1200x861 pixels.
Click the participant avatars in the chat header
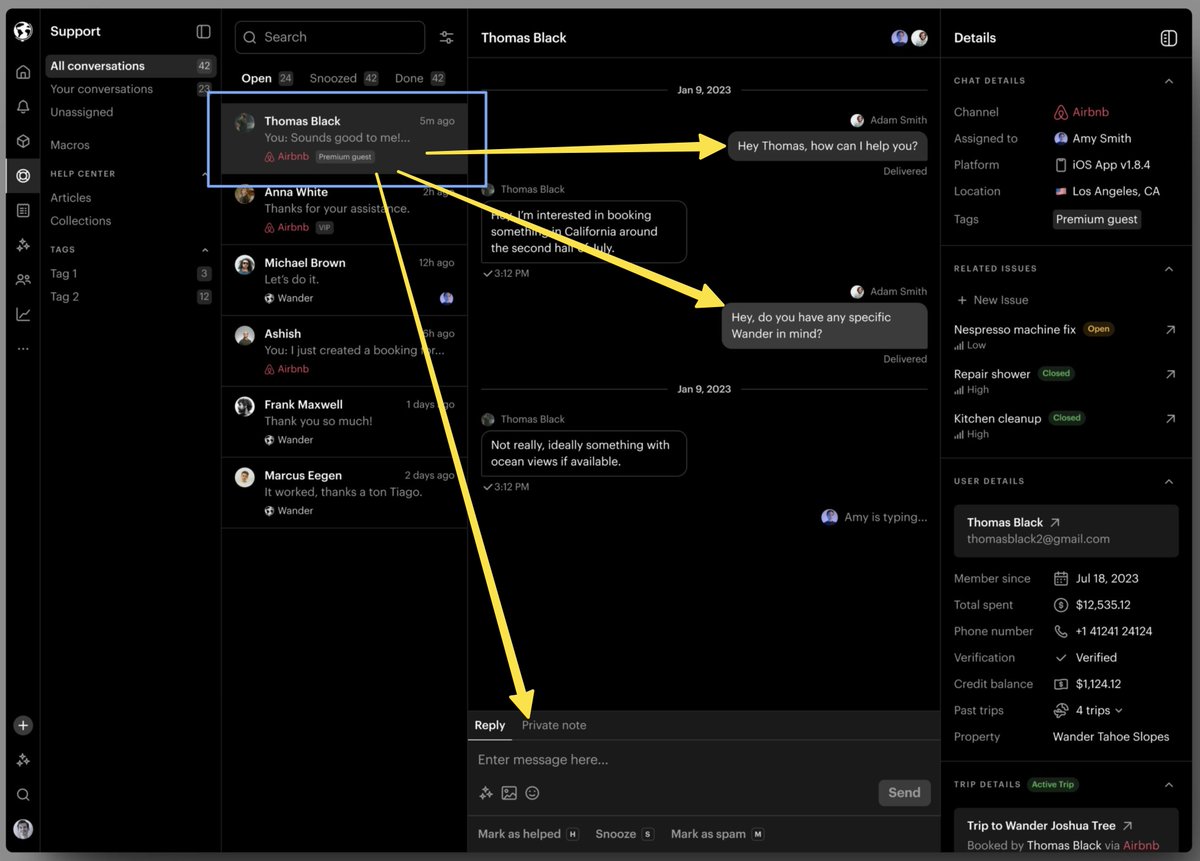[x=909, y=38]
